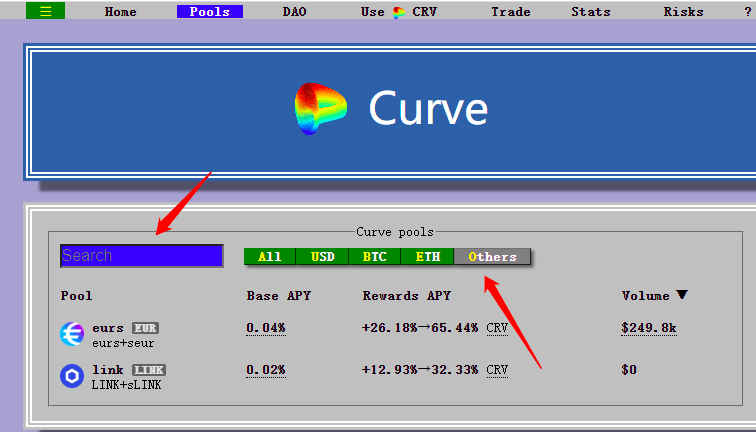This screenshot has height=432, width=756.
Task: Open the DAO menu item
Action: [x=295, y=12]
